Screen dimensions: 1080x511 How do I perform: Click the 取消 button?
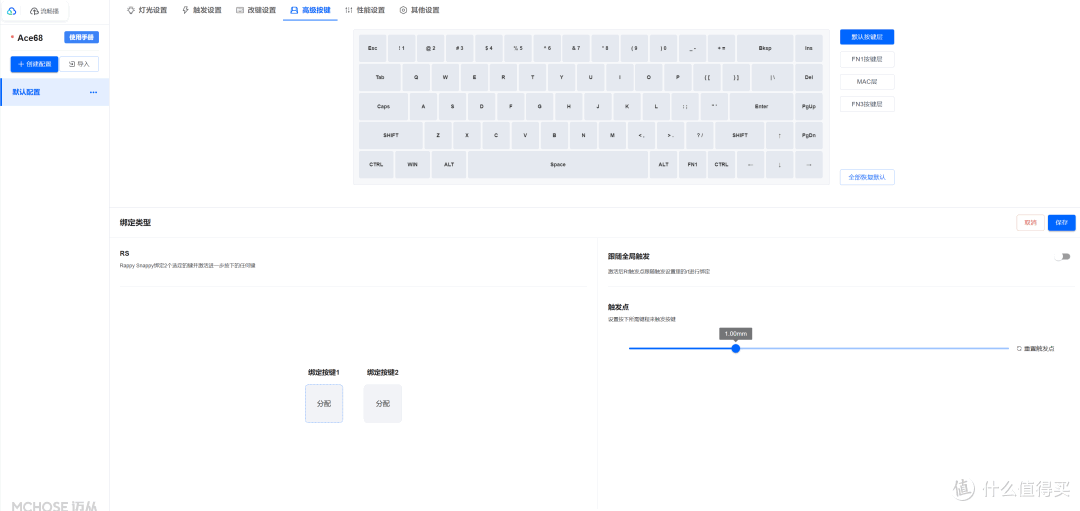(x=1030, y=222)
